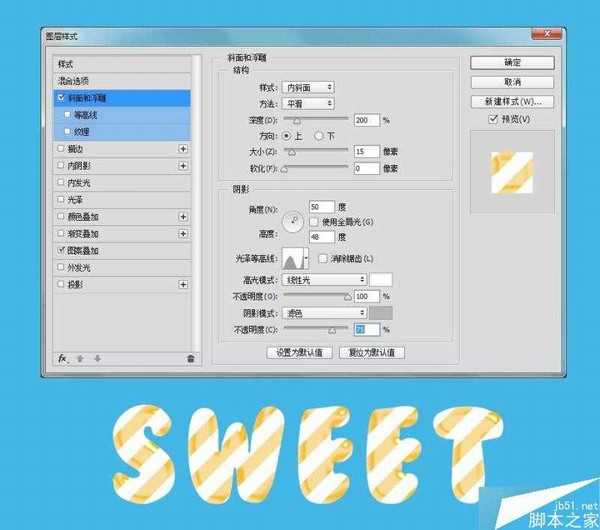
Task: Tick the 颜色叠加 checkbox
Action: (x=60, y=216)
